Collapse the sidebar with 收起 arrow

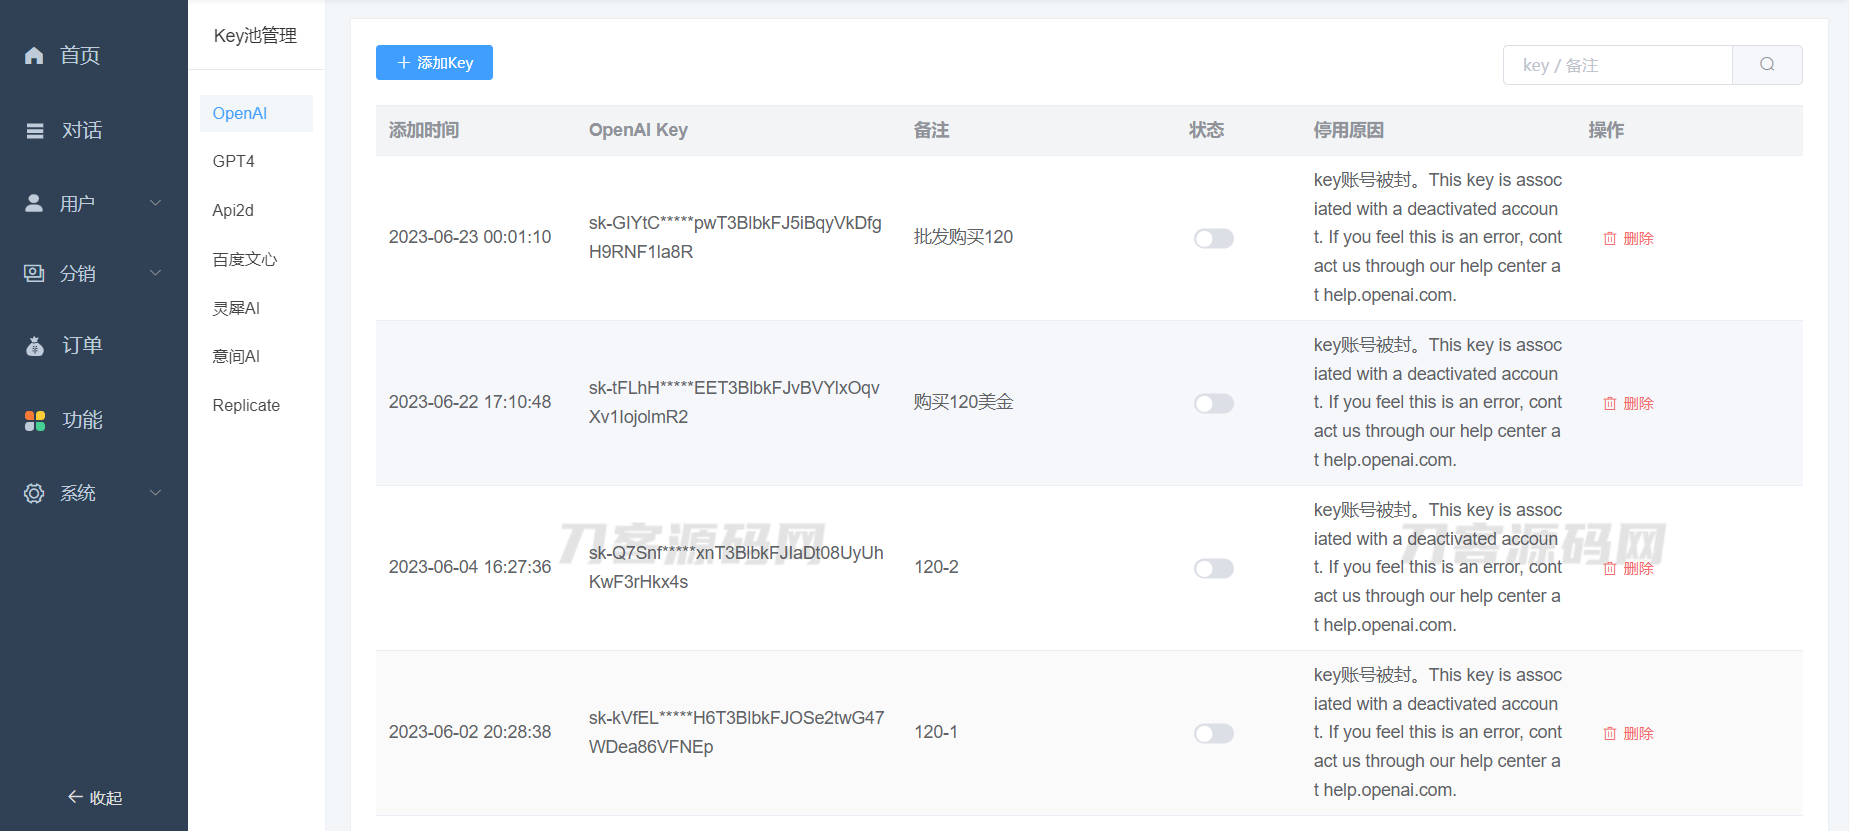94,797
